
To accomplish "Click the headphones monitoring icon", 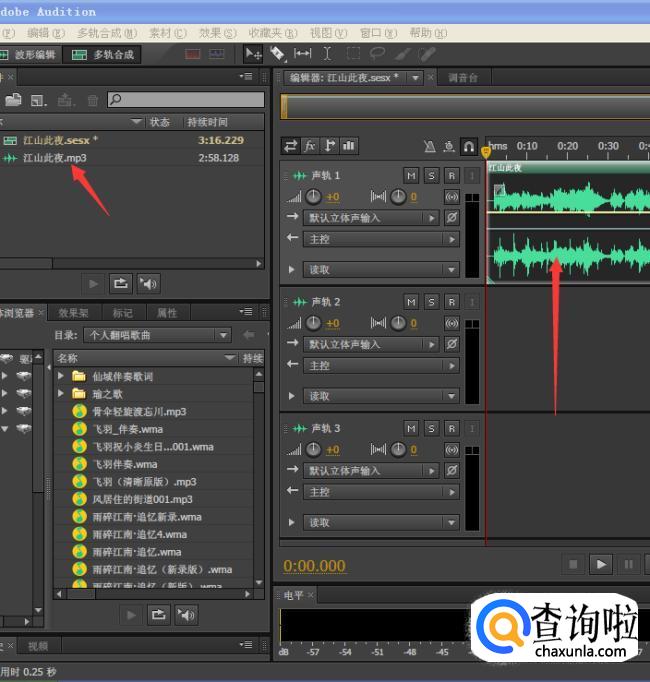I will tap(468, 146).
